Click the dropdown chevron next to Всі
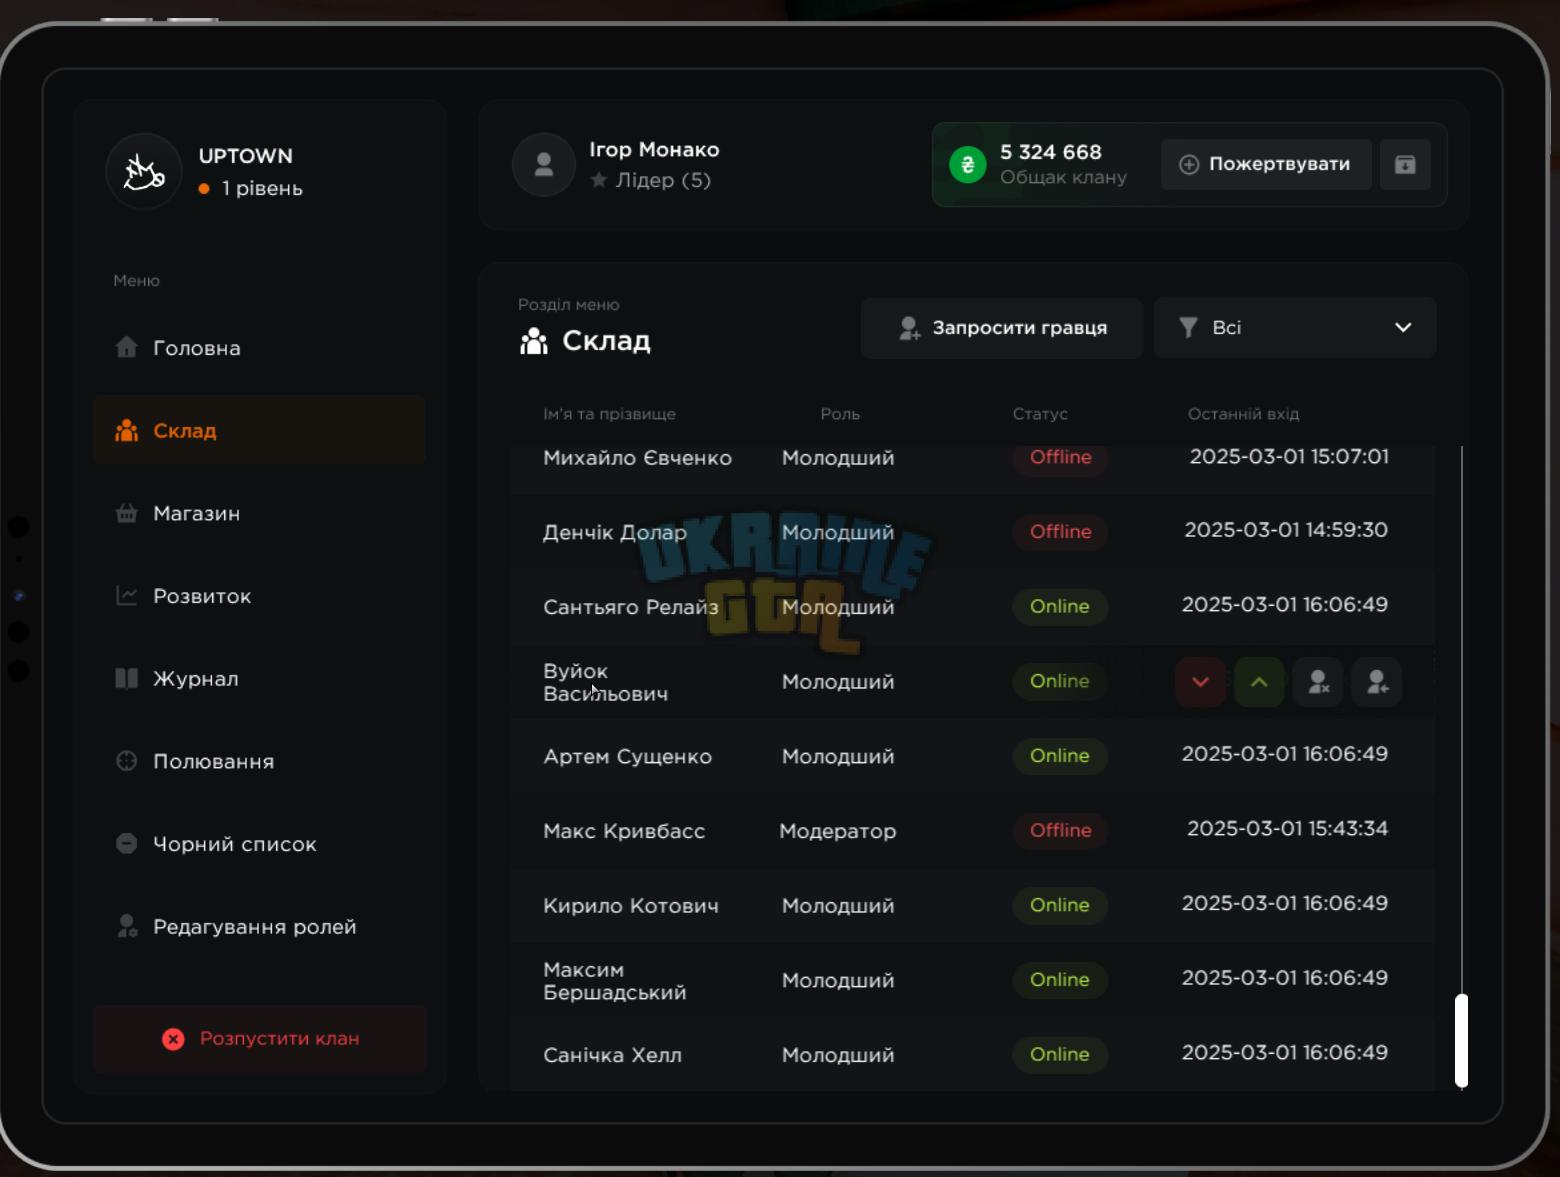Viewport: 1560px width, 1177px height. (1403, 327)
